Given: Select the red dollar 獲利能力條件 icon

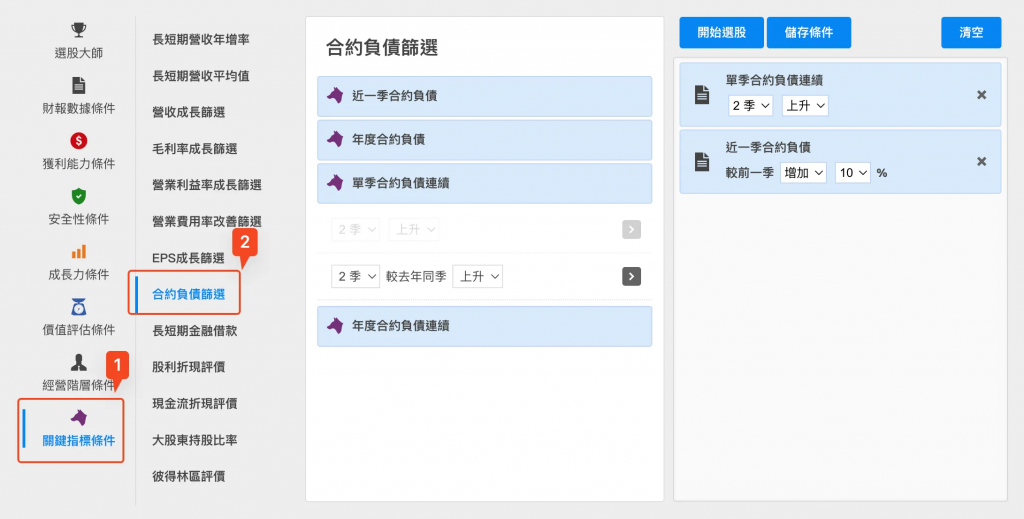Looking at the screenshot, I should click(78, 141).
